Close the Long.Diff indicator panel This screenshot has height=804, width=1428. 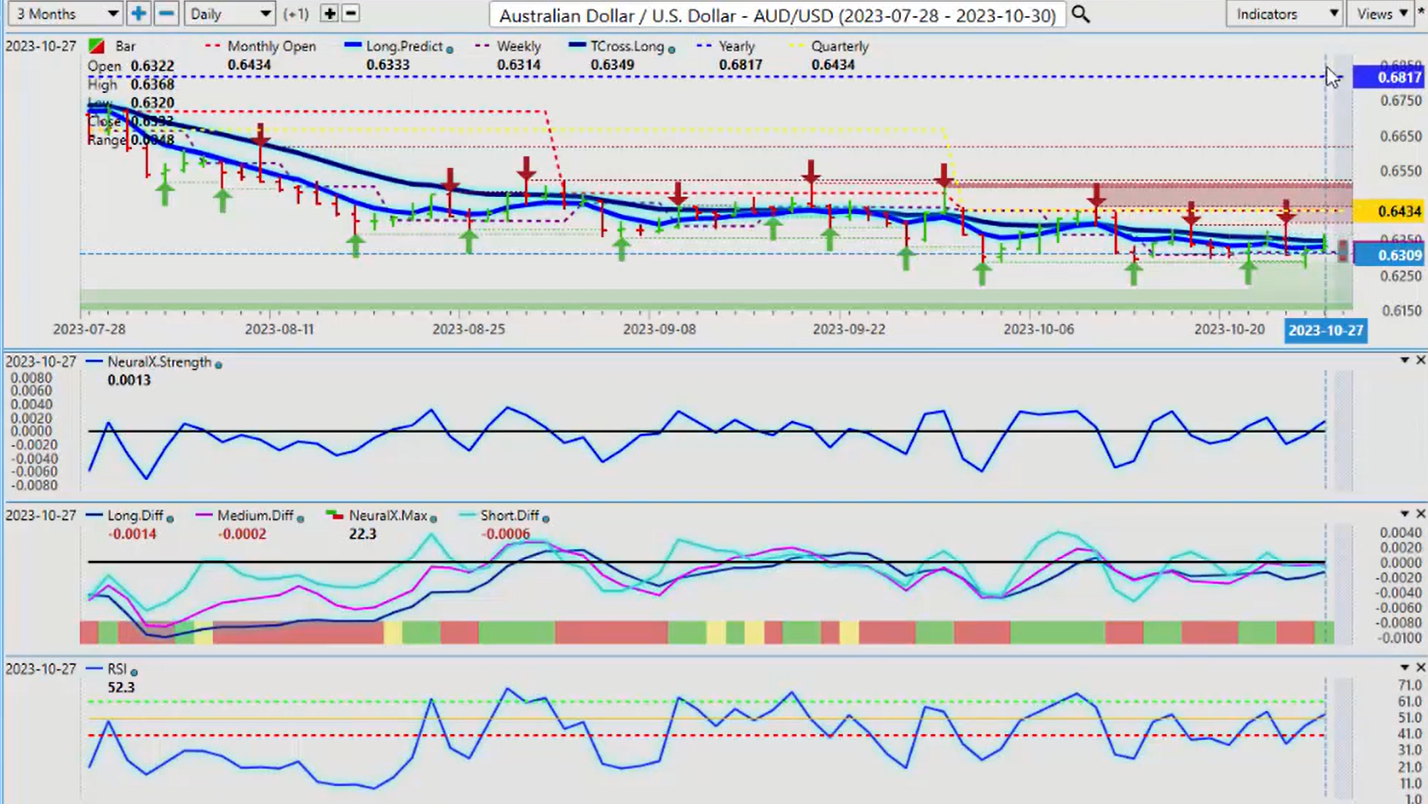point(1420,514)
